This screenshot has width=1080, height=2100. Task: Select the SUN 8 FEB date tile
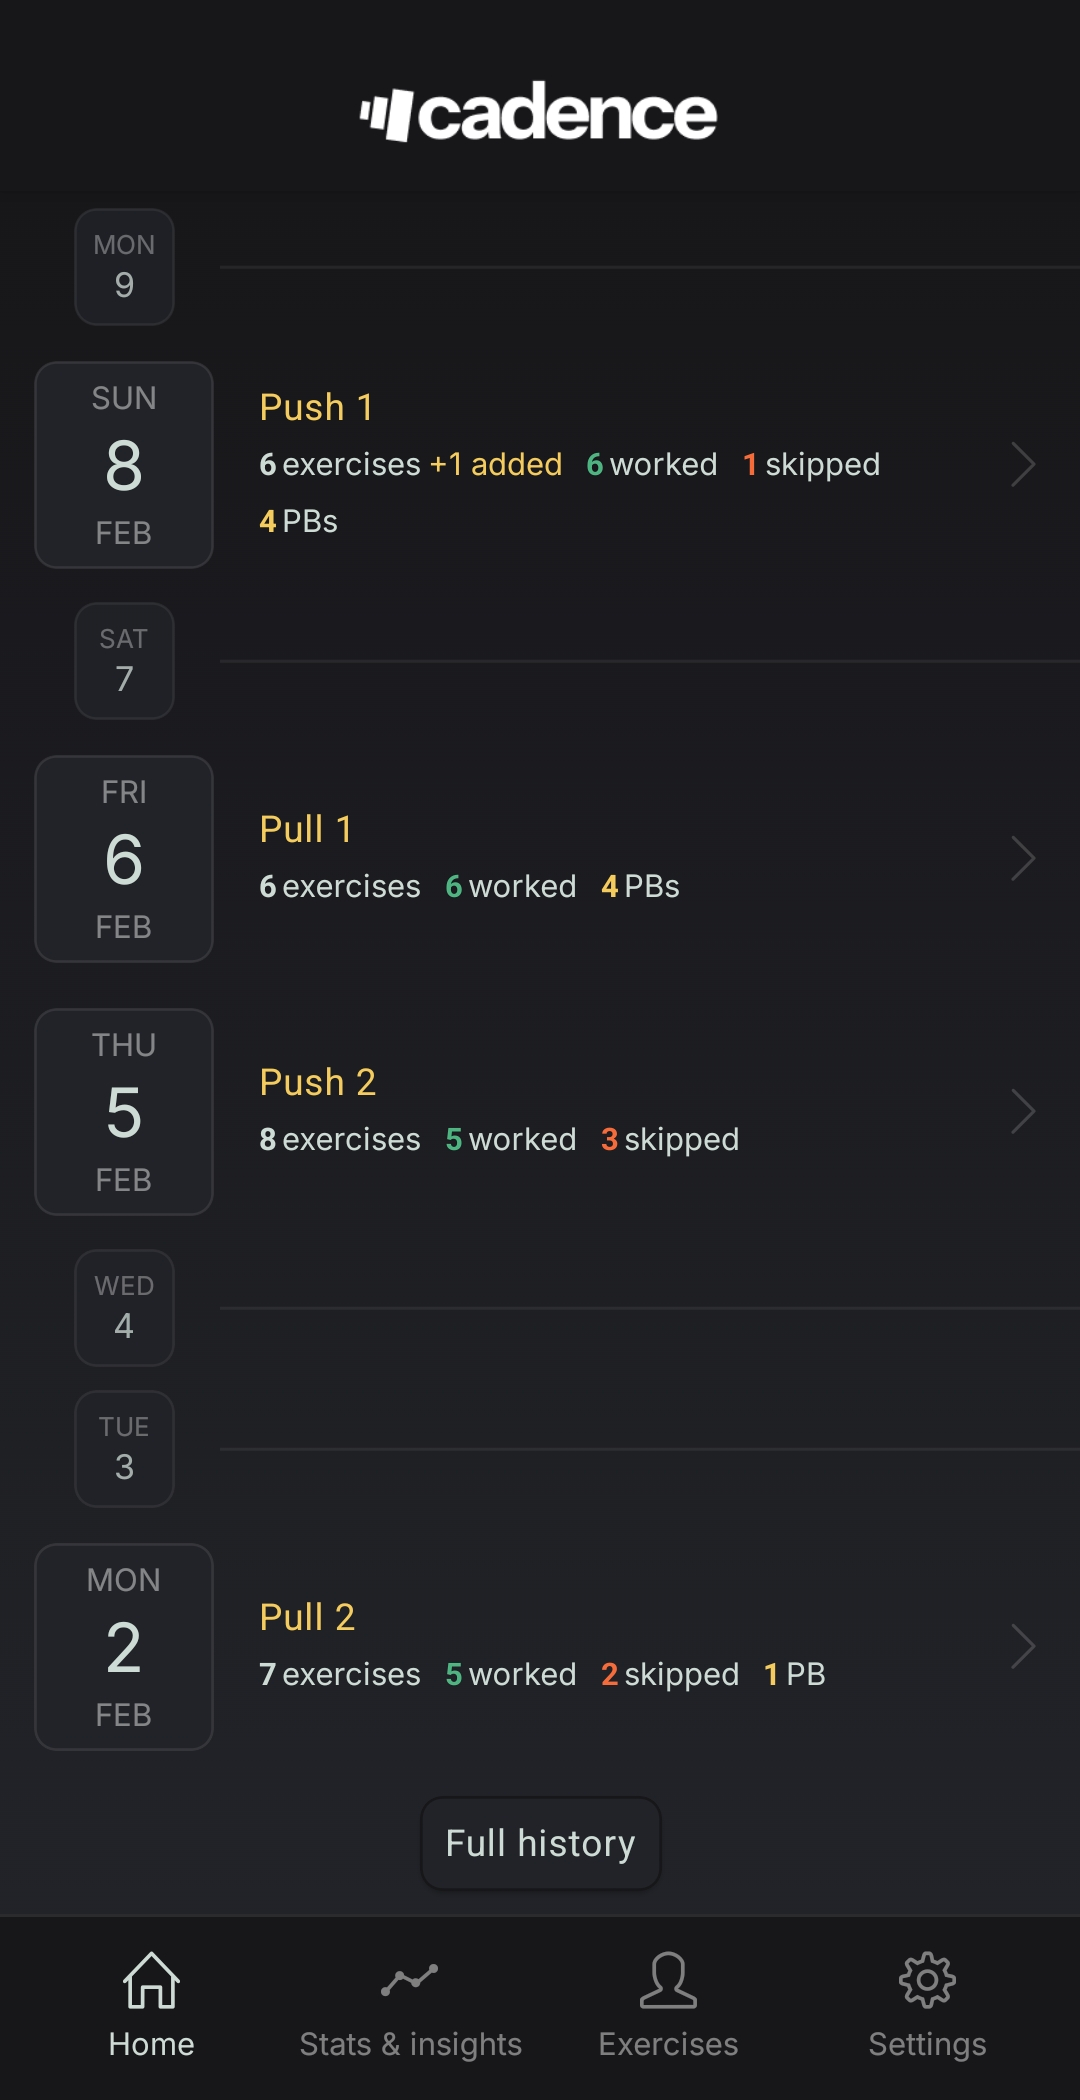pos(123,464)
